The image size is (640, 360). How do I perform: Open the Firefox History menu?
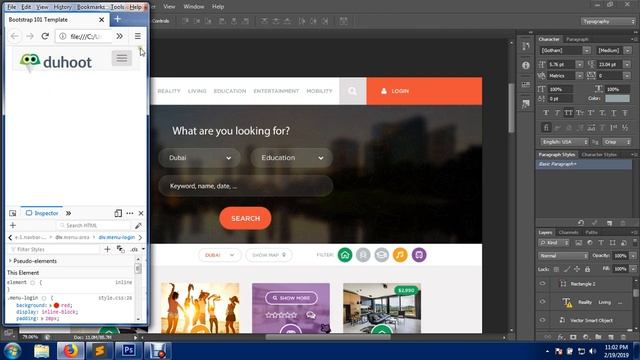point(62,7)
